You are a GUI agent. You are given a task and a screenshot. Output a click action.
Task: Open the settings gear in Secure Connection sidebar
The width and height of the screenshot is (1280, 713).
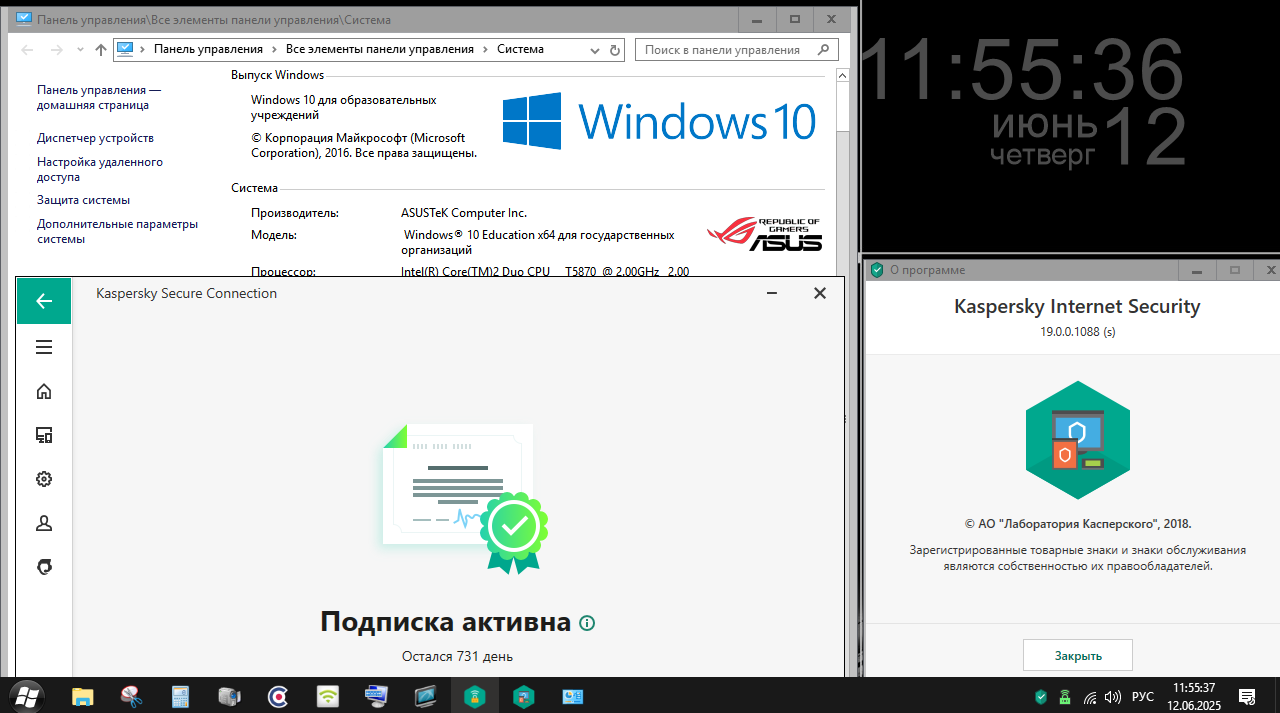coord(44,479)
